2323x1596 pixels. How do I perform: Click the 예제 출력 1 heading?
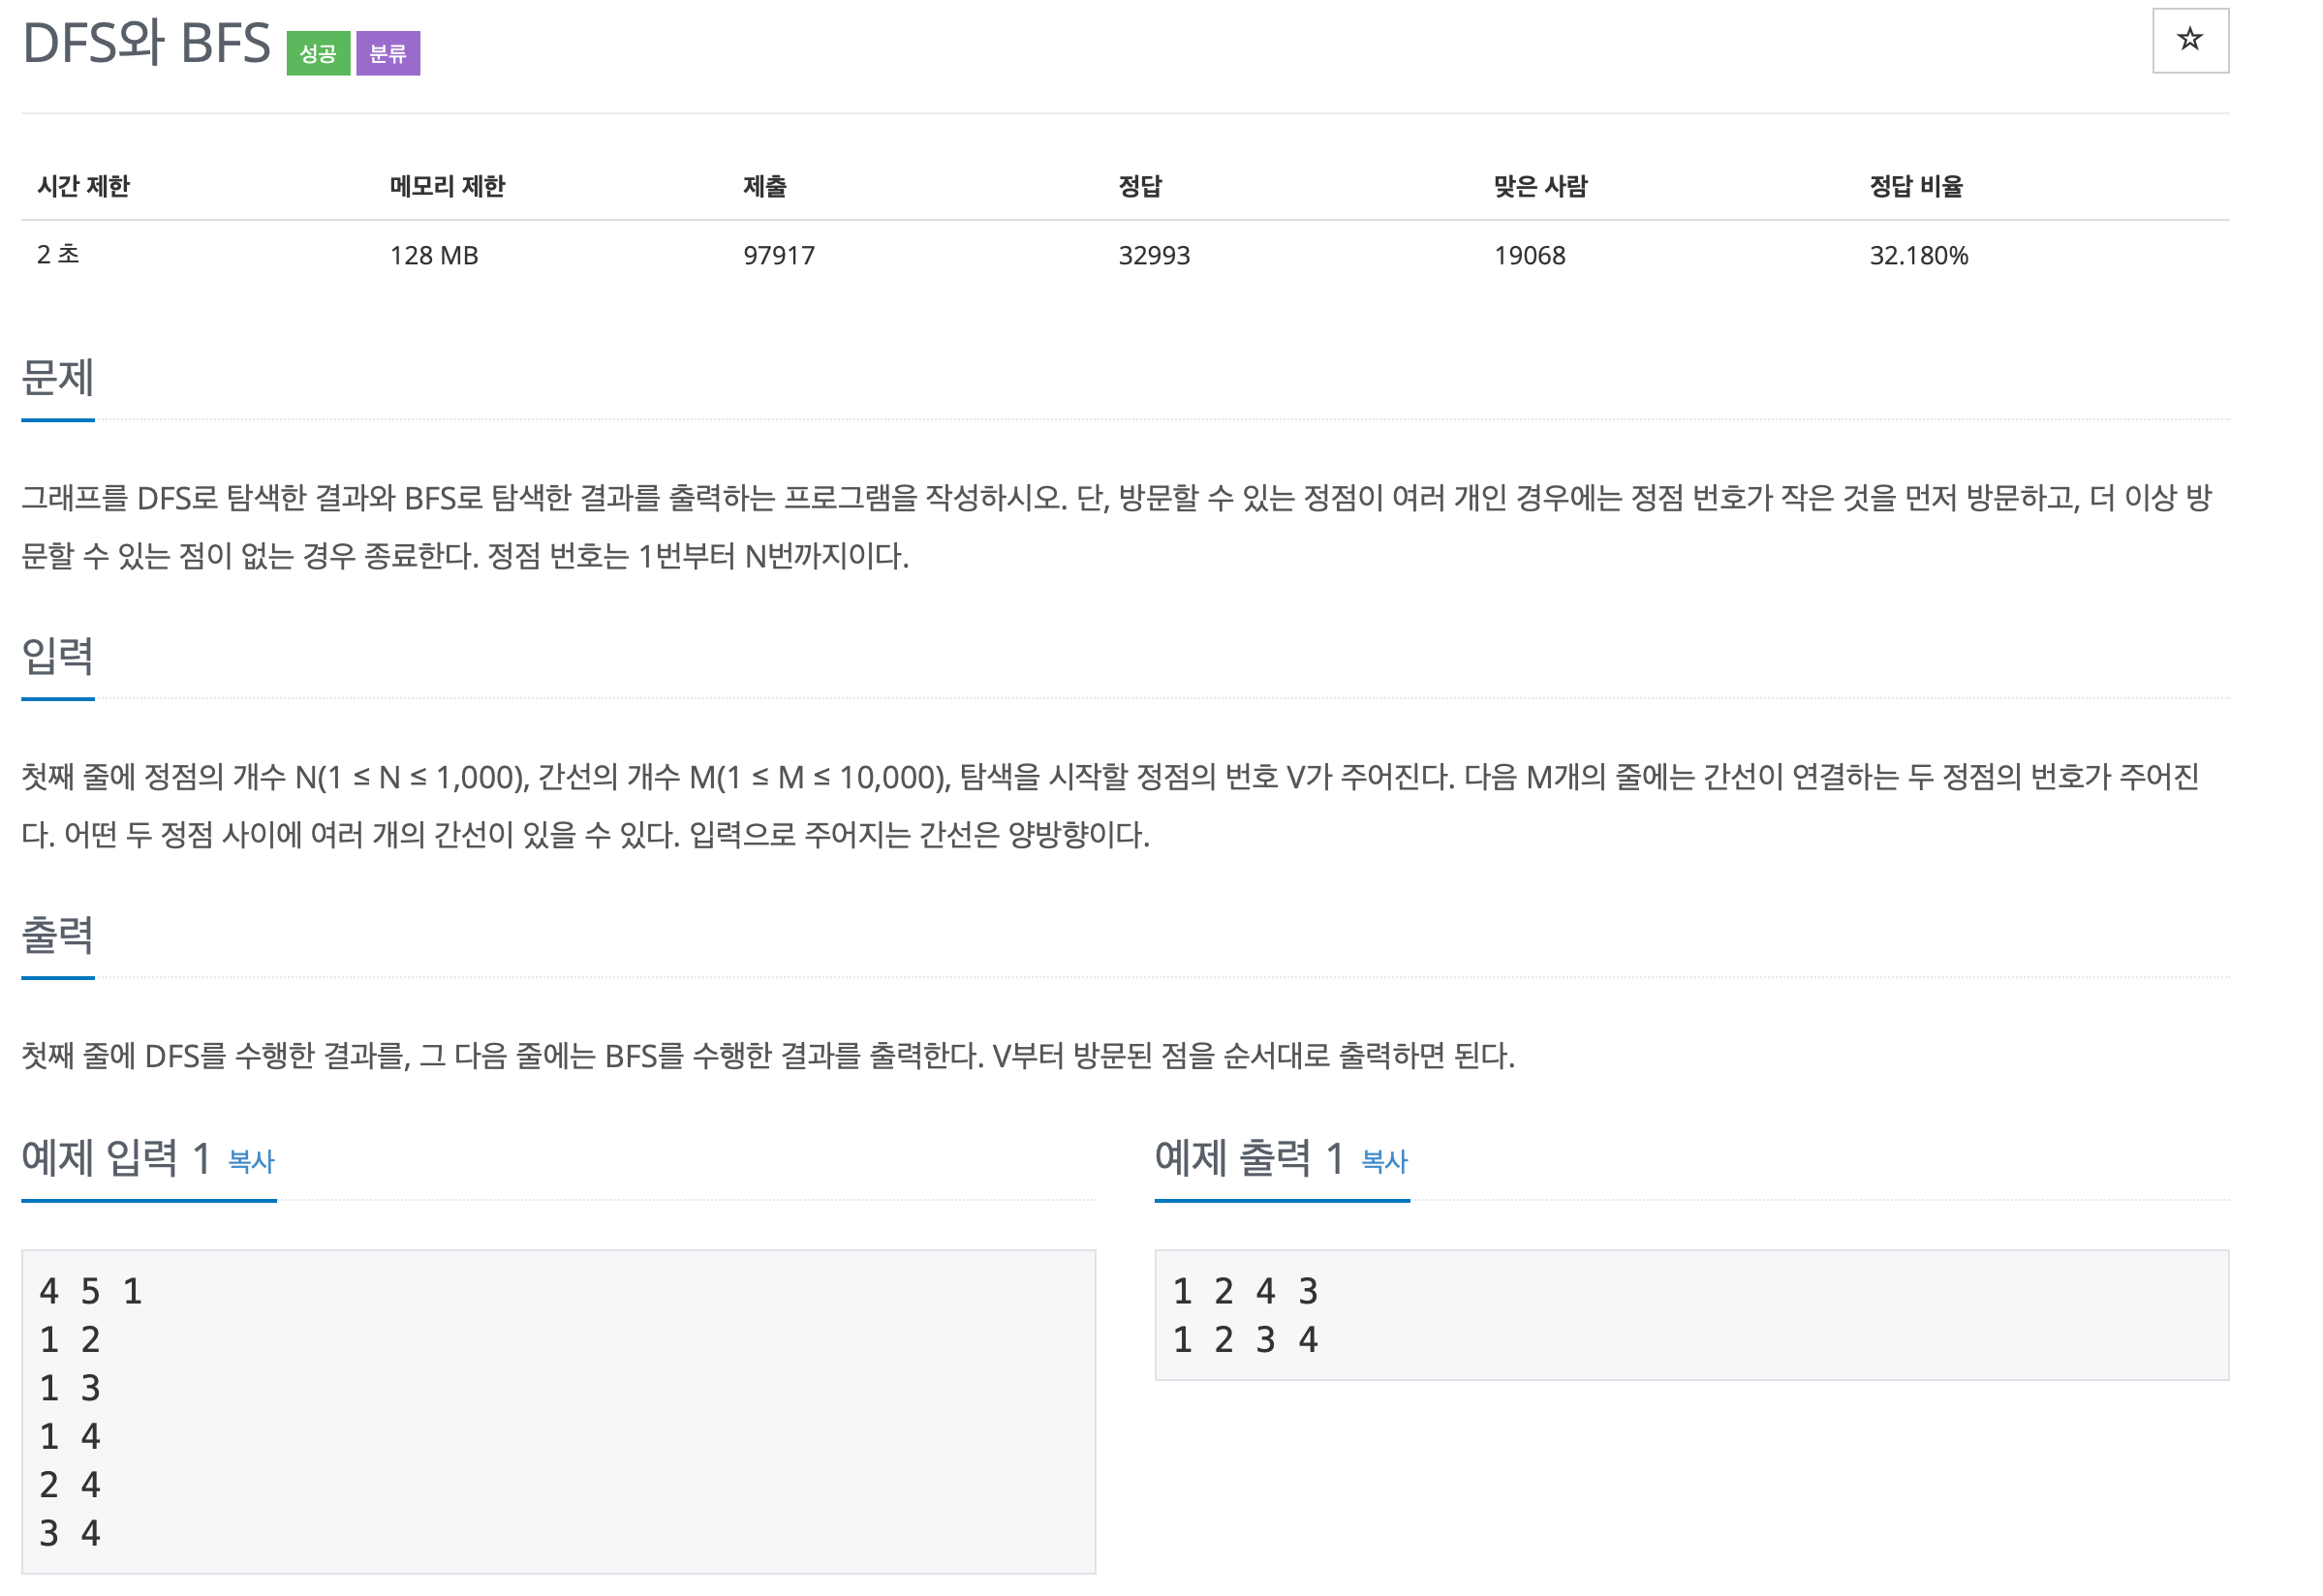coord(1248,1158)
